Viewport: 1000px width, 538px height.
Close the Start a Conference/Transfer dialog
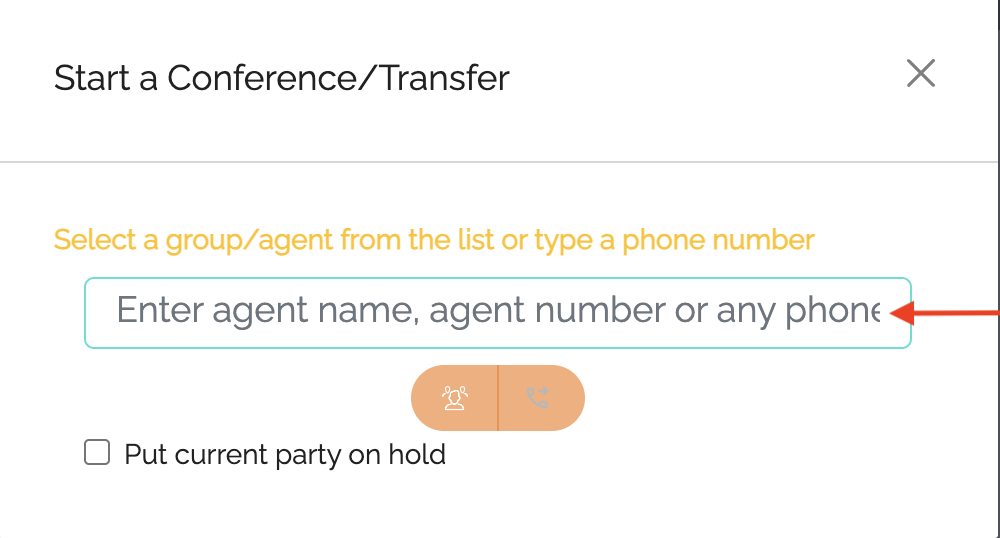pos(921,73)
